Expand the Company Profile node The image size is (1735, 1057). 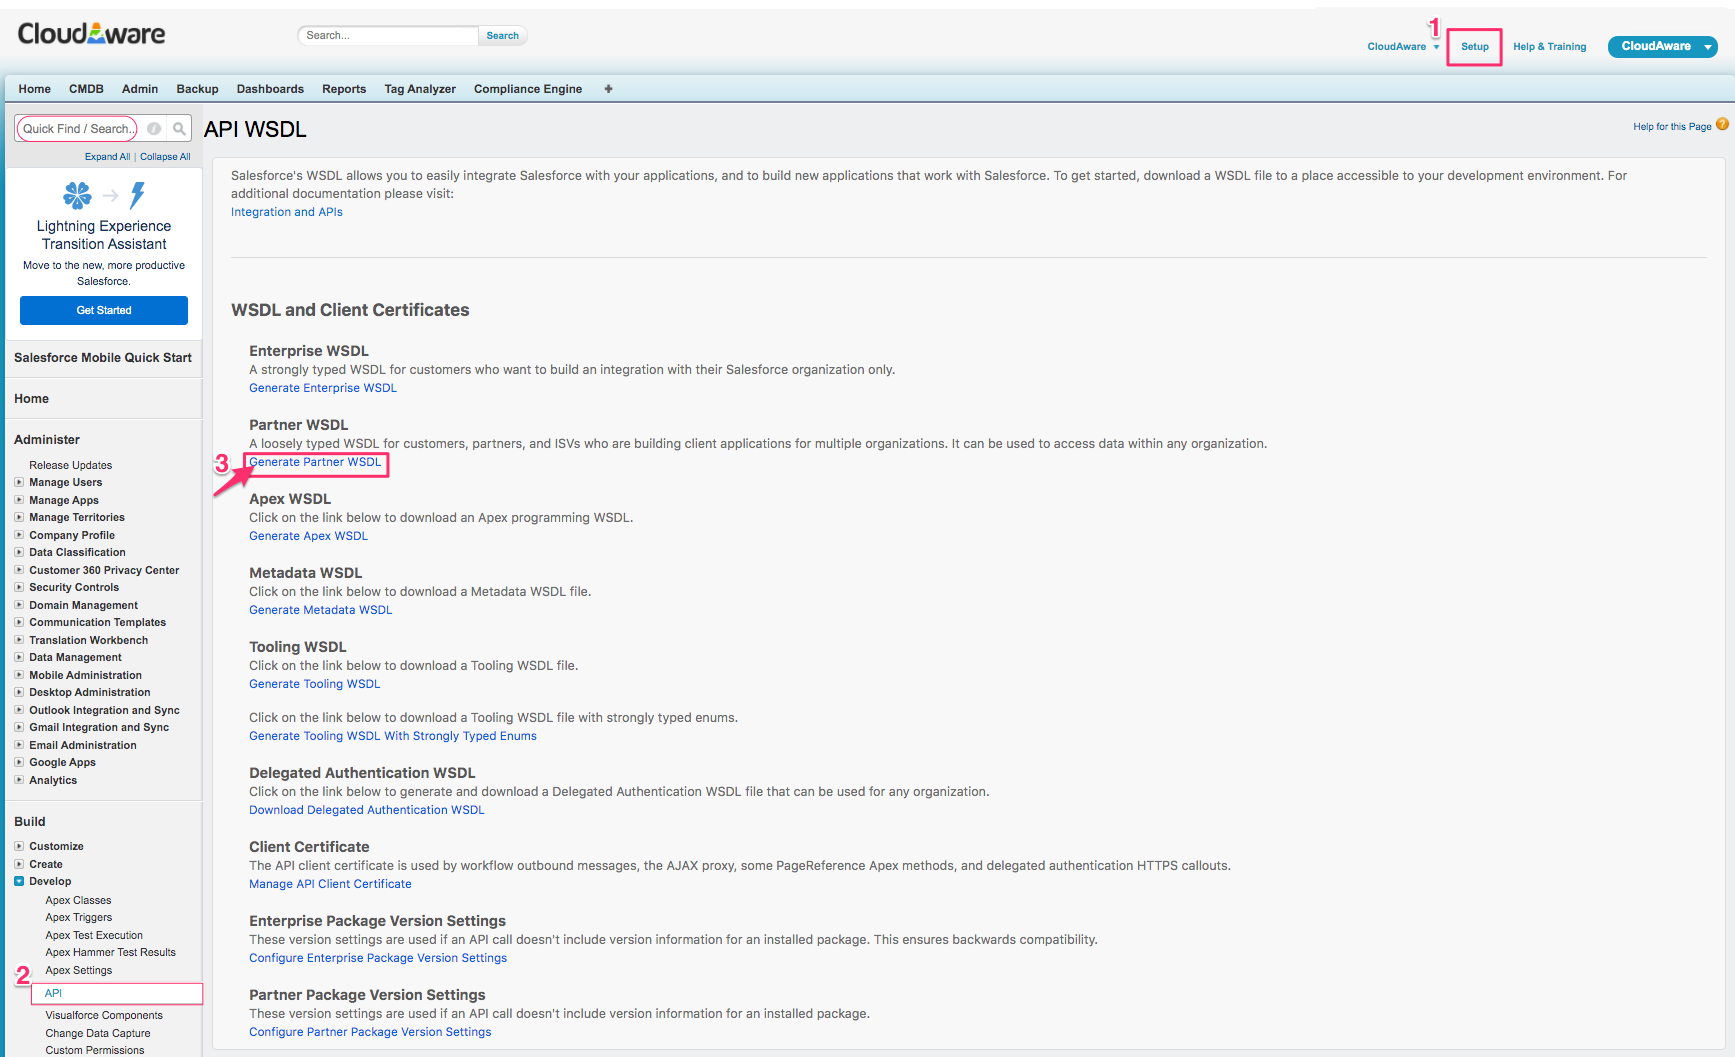pyautogui.click(x=19, y=535)
